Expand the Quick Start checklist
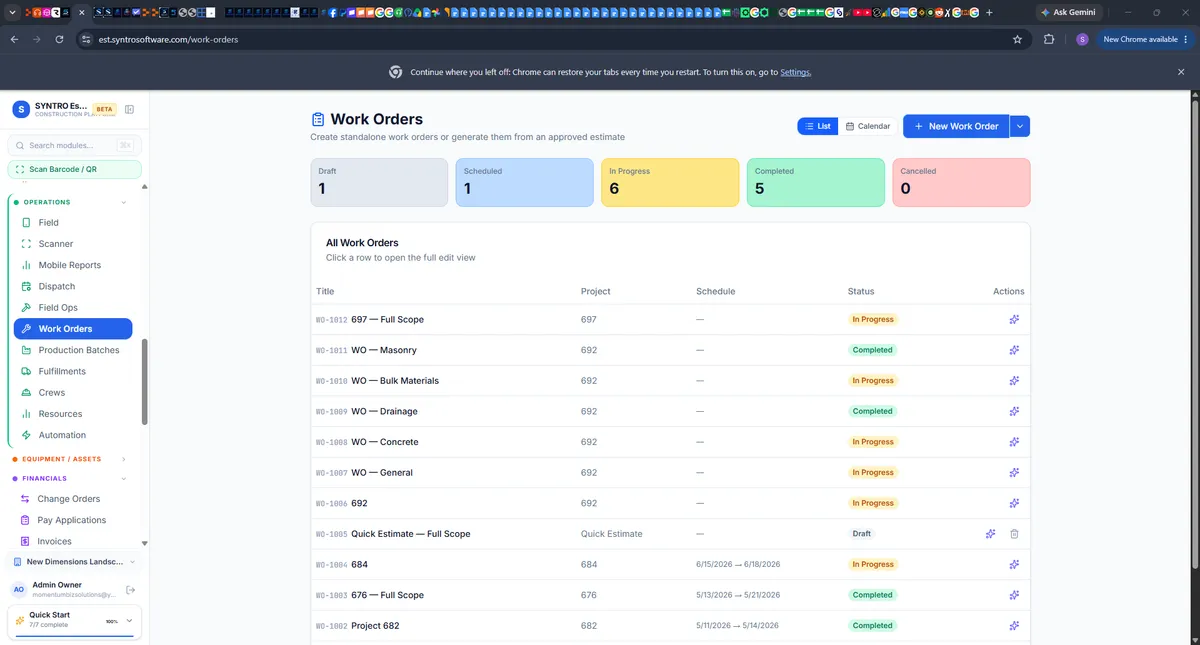 [x=128, y=621]
